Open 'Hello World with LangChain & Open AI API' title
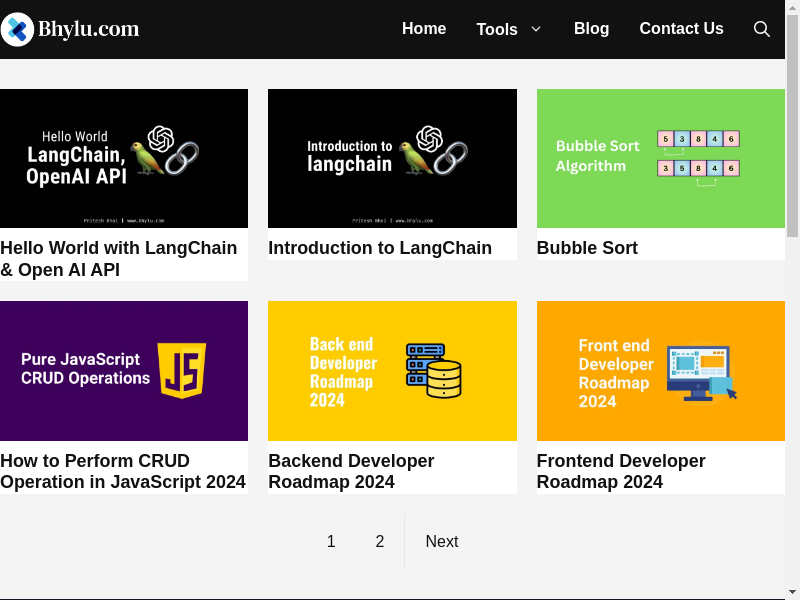The image size is (800, 600). 119,259
